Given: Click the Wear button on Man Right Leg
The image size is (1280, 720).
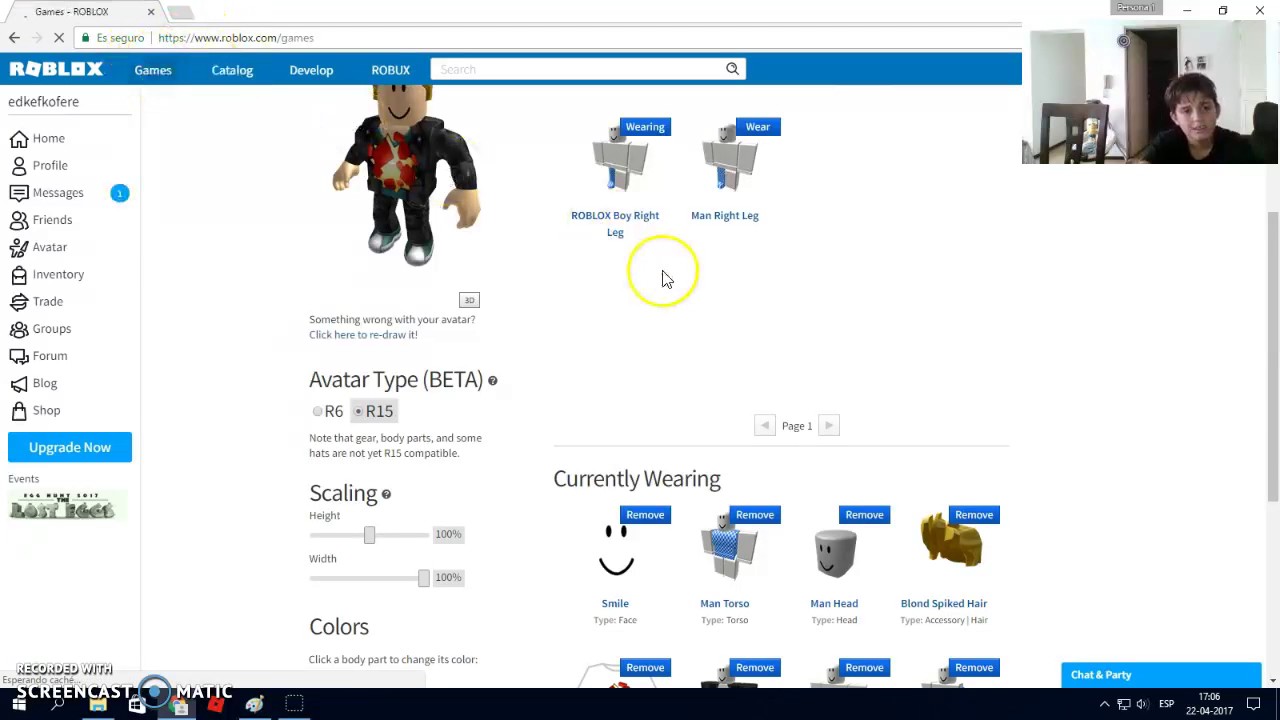Looking at the screenshot, I should tap(757, 127).
